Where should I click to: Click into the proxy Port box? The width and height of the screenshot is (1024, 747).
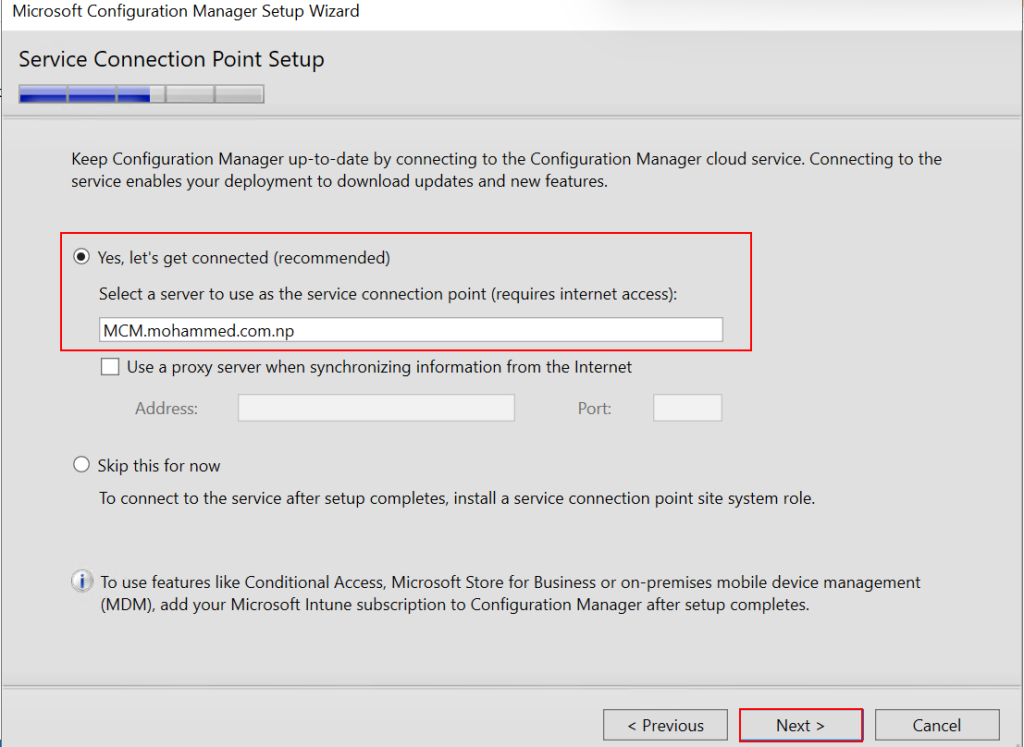point(687,408)
